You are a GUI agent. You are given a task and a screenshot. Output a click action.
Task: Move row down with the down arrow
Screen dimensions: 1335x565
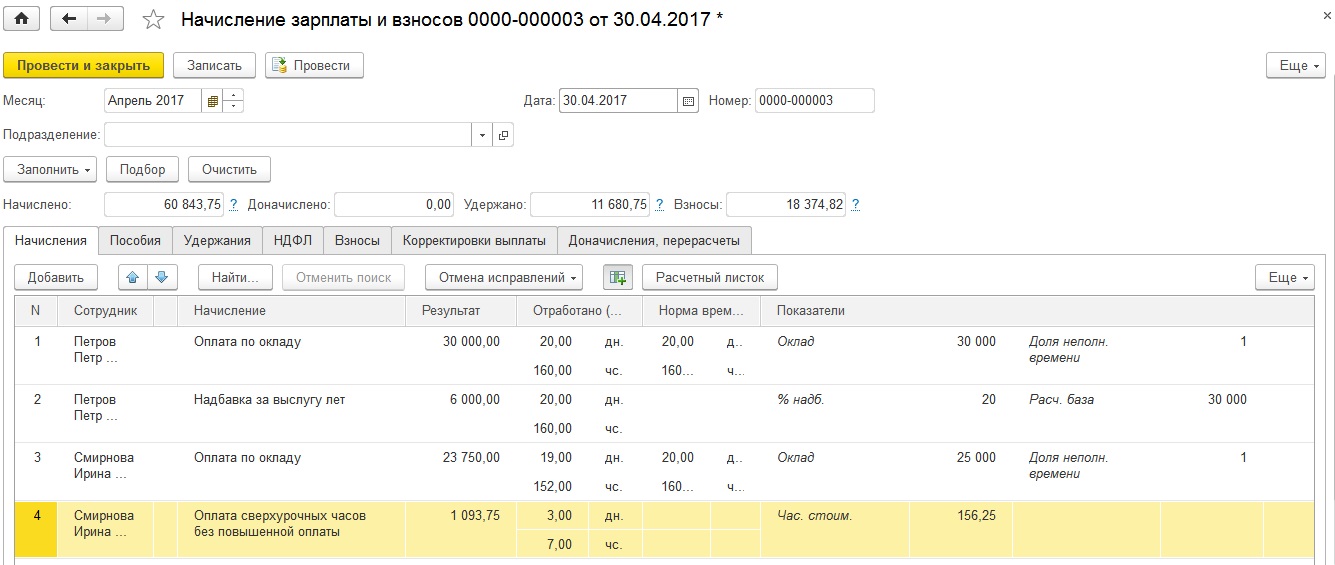click(x=163, y=277)
